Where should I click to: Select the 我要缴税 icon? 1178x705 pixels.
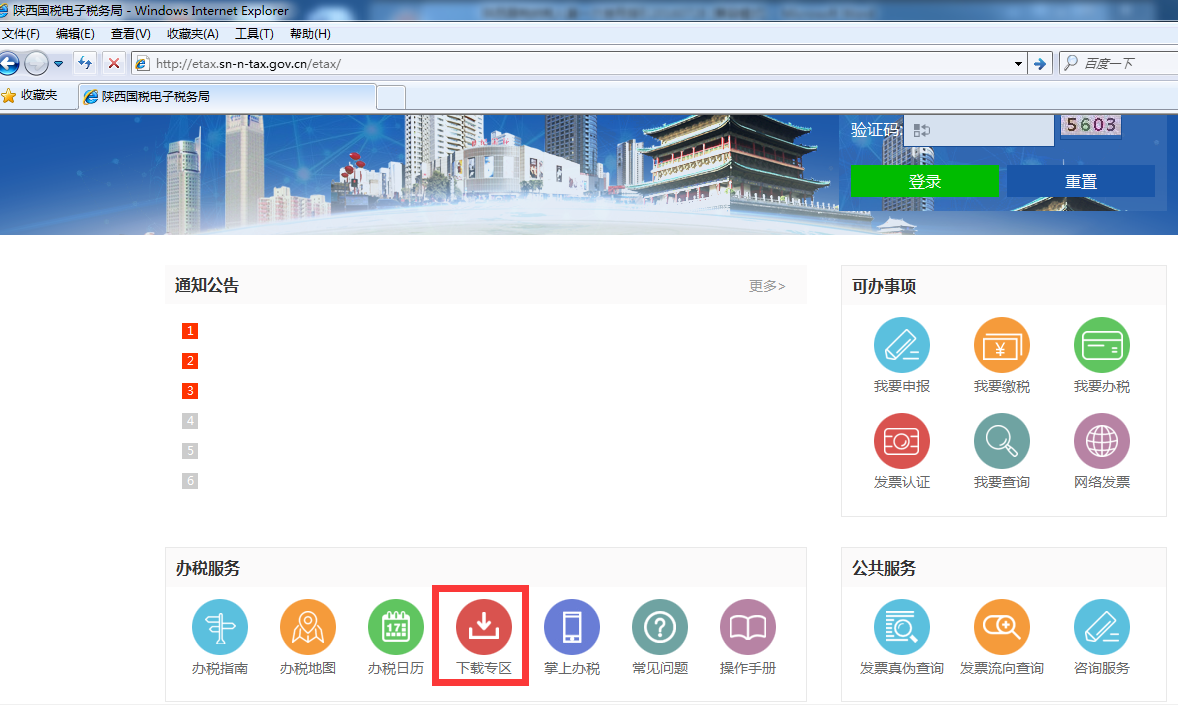click(x=1001, y=344)
